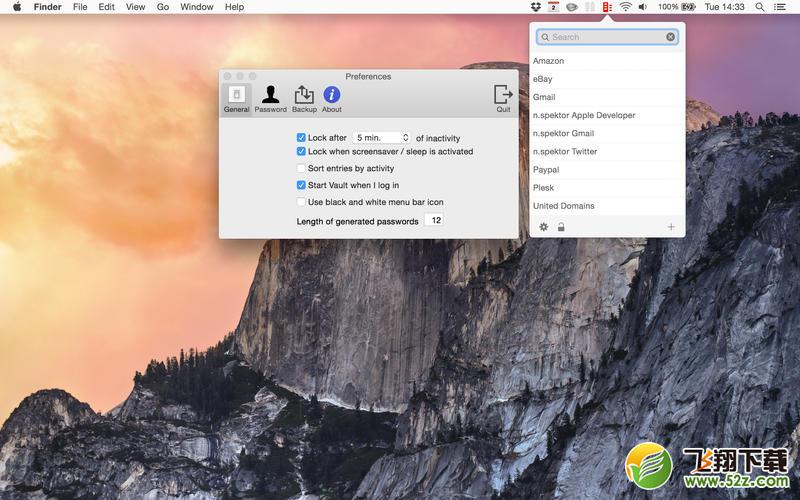The width and height of the screenshot is (800, 500).
Task: Click the volume icon in menu bar
Action: point(643,7)
